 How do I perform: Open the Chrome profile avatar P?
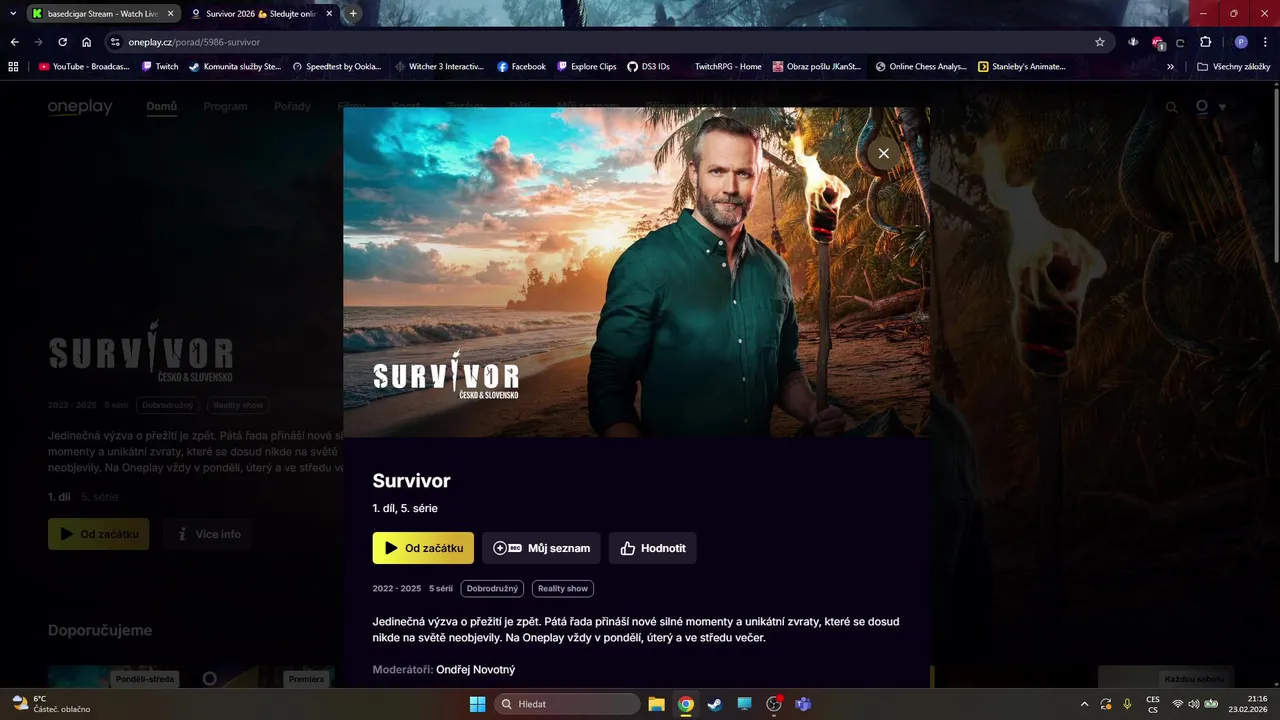(1241, 42)
